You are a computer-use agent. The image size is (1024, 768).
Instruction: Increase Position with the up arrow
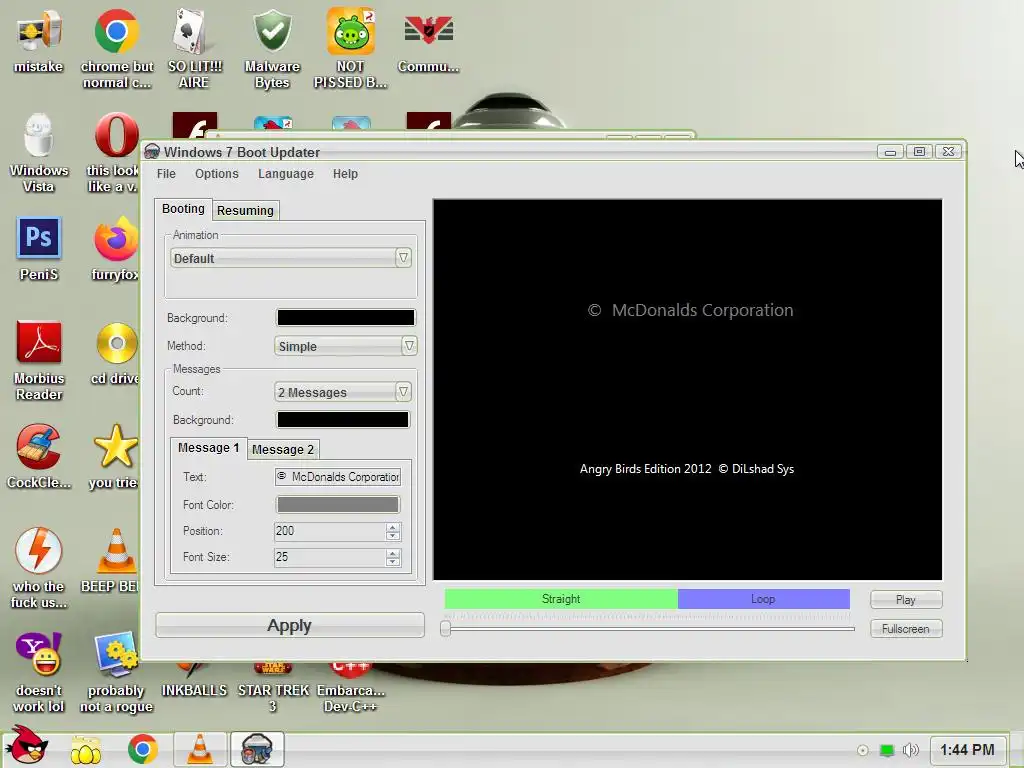coord(392,527)
